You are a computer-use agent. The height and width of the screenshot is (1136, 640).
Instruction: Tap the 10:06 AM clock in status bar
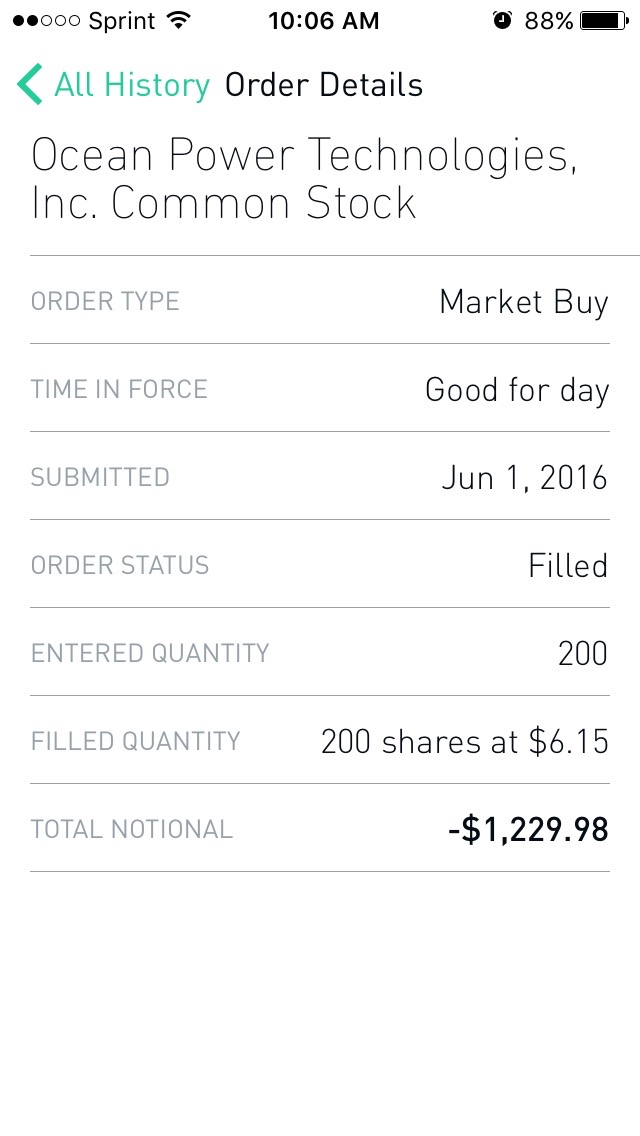323,21
